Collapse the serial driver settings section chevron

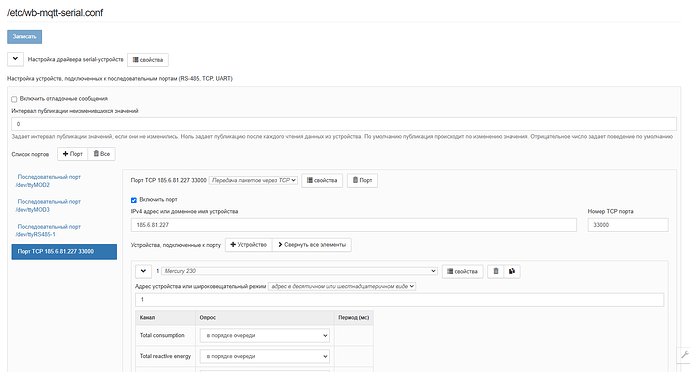click(15, 59)
